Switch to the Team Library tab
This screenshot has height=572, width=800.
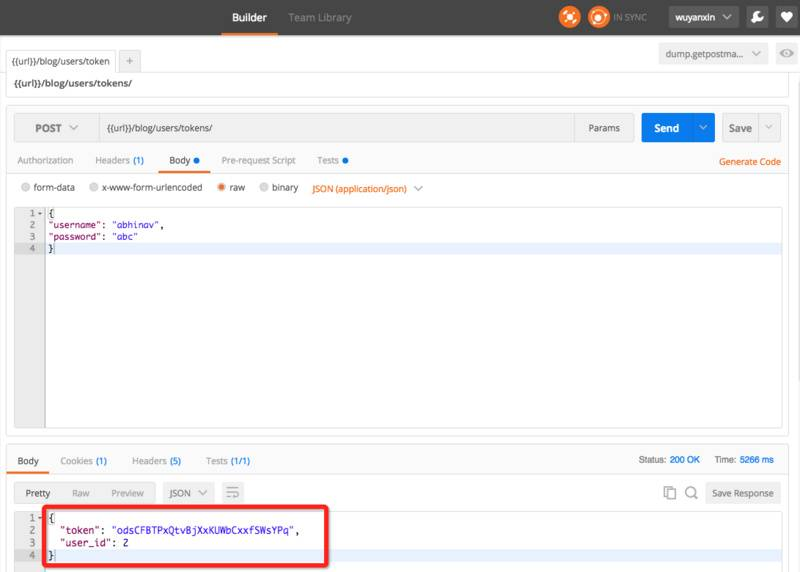click(x=320, y=18)
